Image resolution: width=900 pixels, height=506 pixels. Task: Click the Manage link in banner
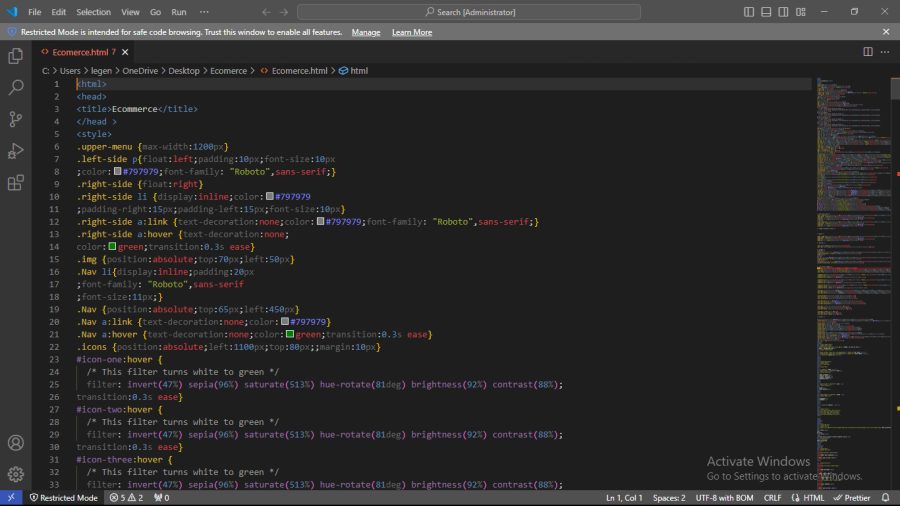pos(366,32)
